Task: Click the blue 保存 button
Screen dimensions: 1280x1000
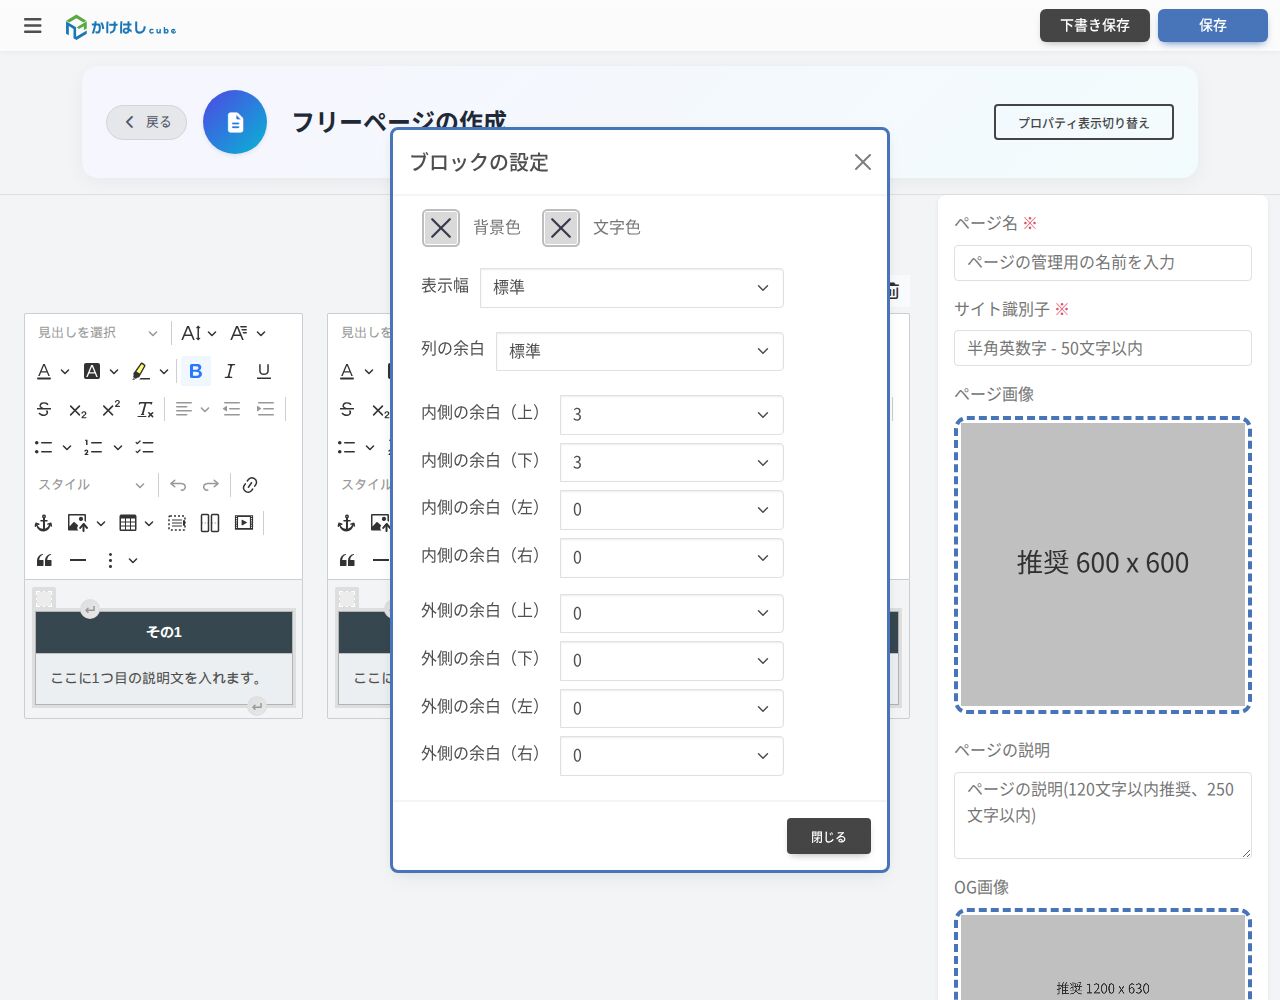Action: point(1213,26)
